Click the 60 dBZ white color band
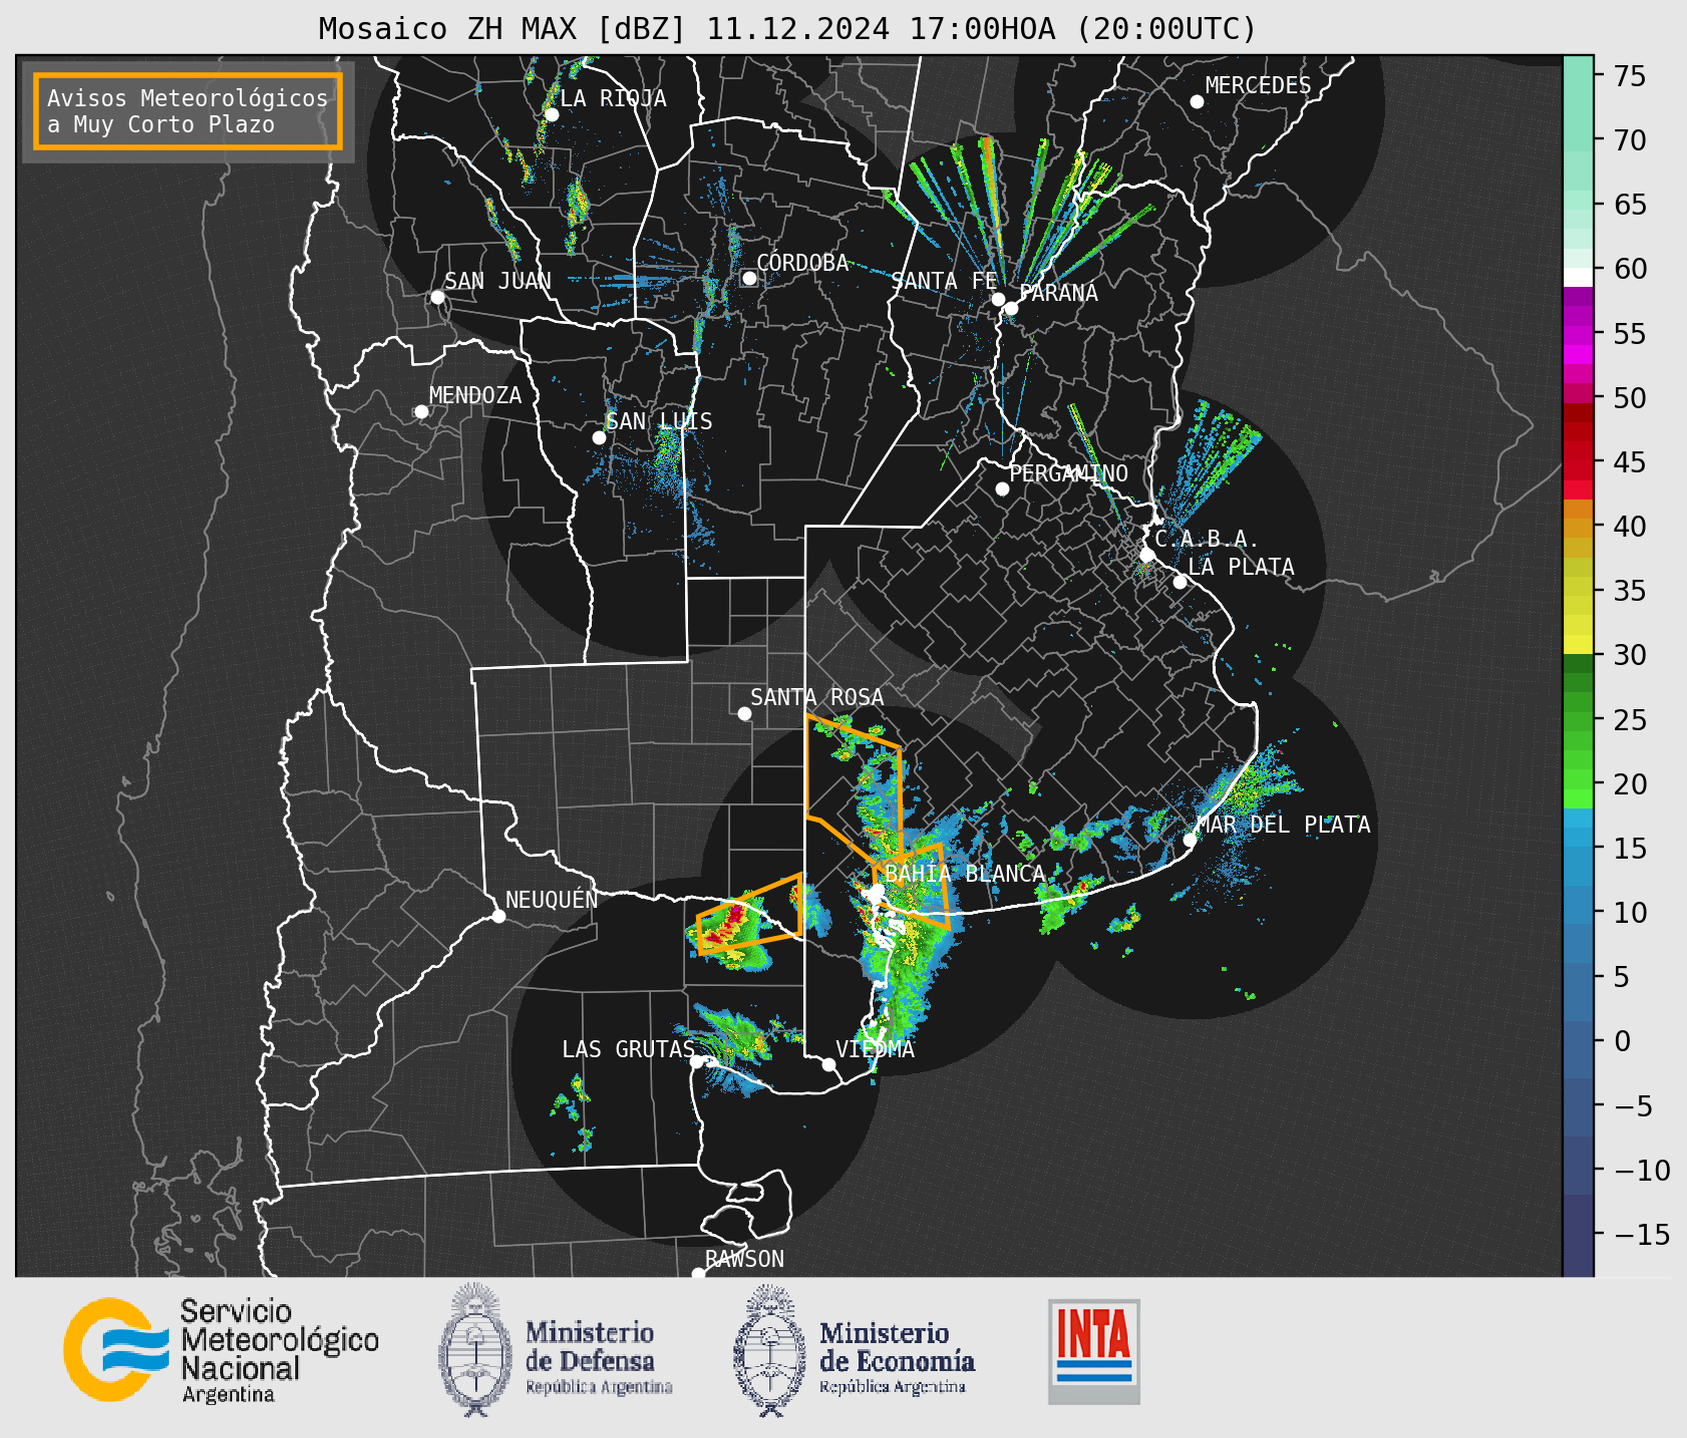This screenshot has height=1438, width=1687. point(1577,276)
